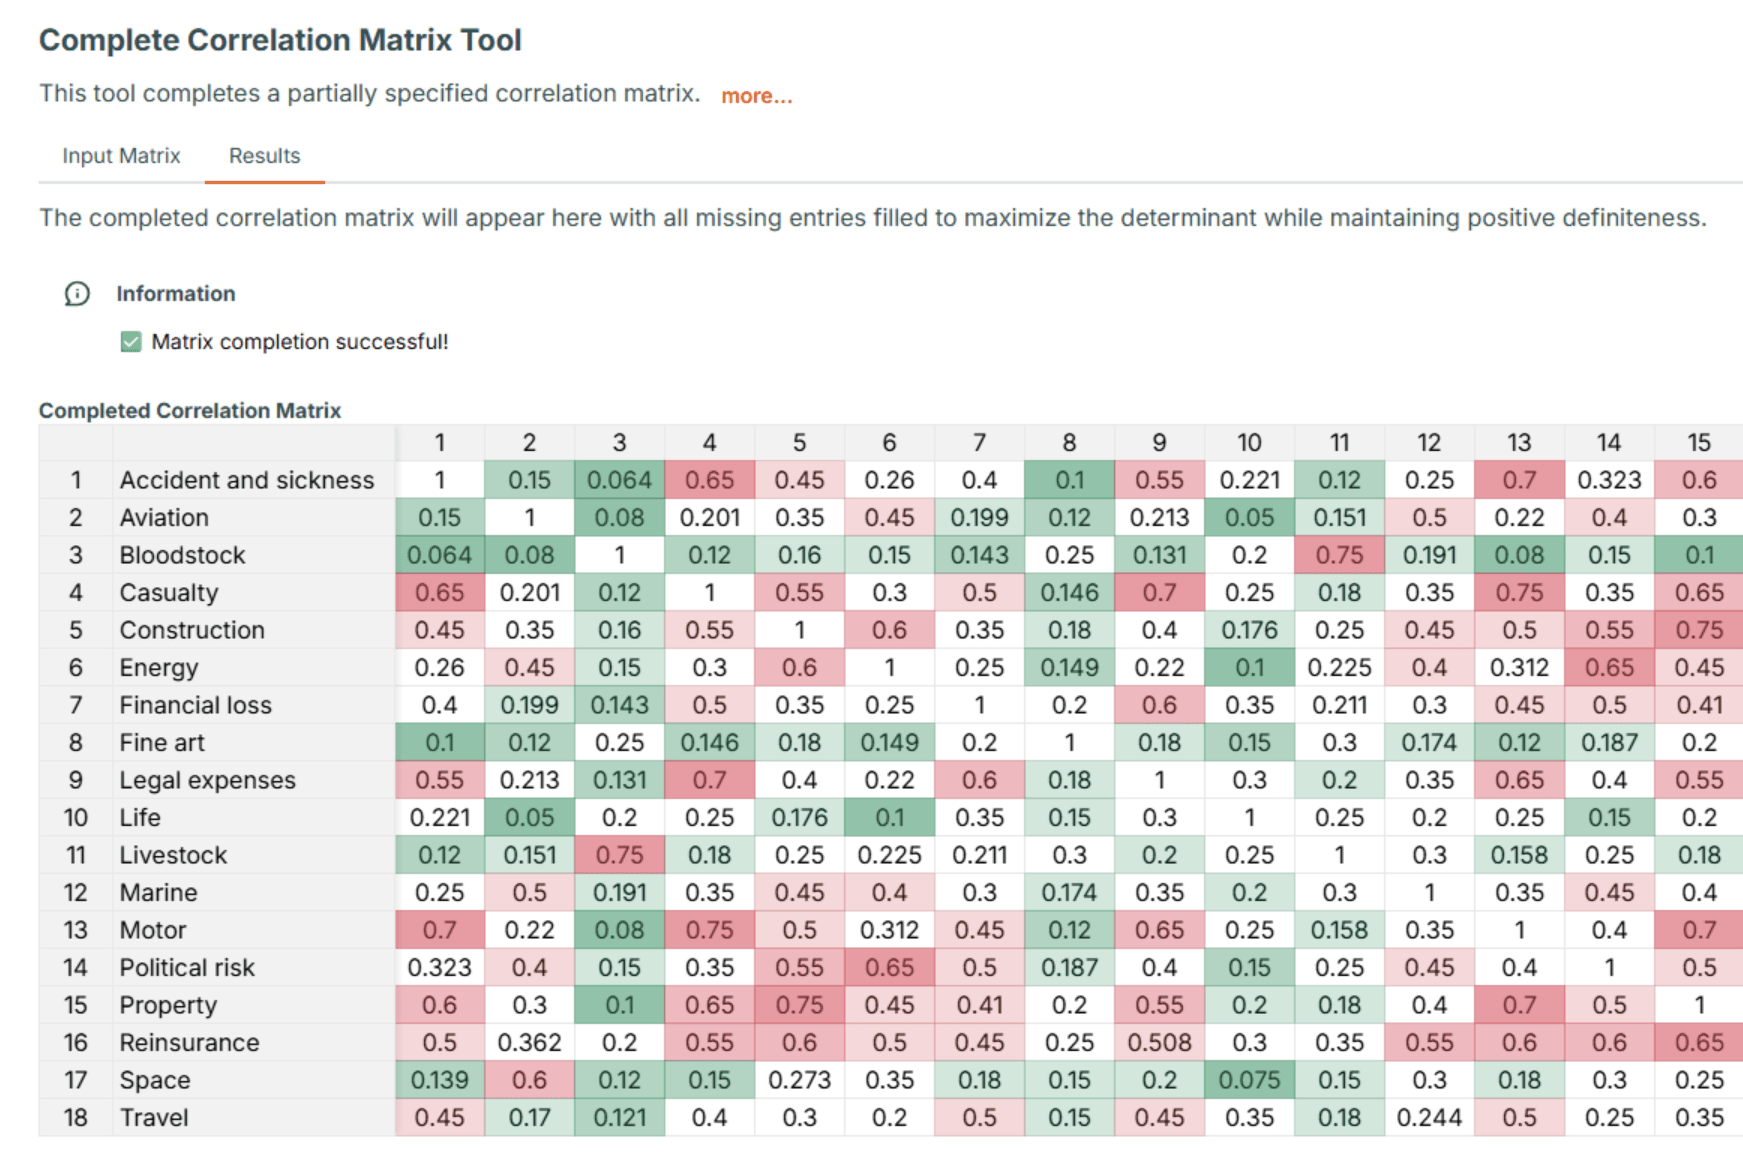Click the Financial loss row label

coord(195,705)
